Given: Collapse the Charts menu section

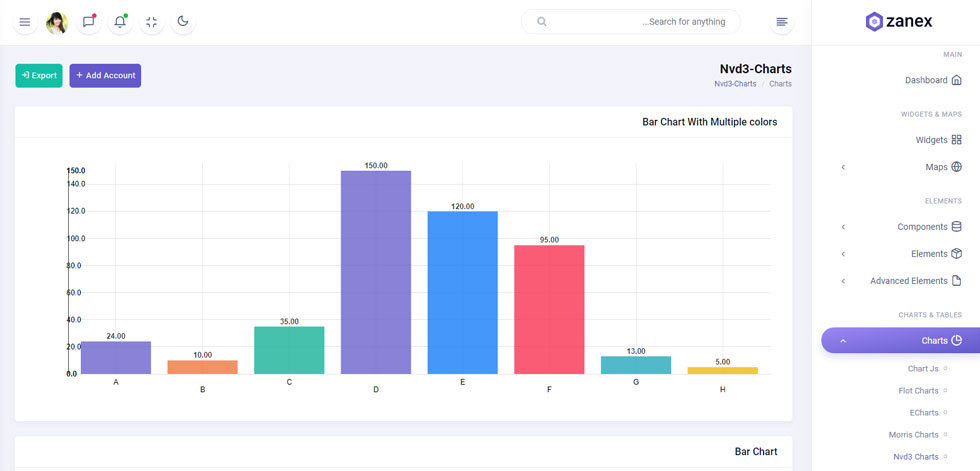Looking at the screenshot, I should click(901, 340).
